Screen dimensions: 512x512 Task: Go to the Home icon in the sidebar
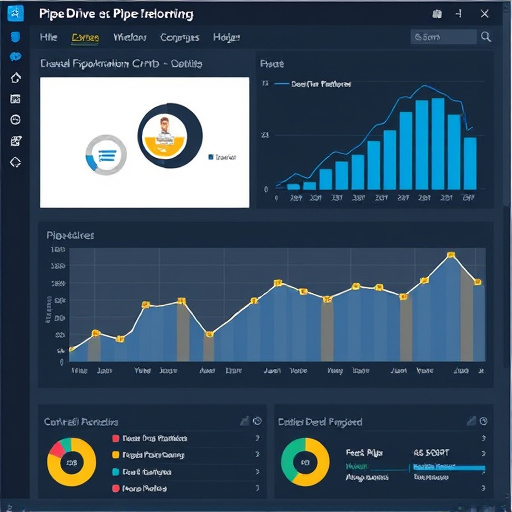click(16, 78)
